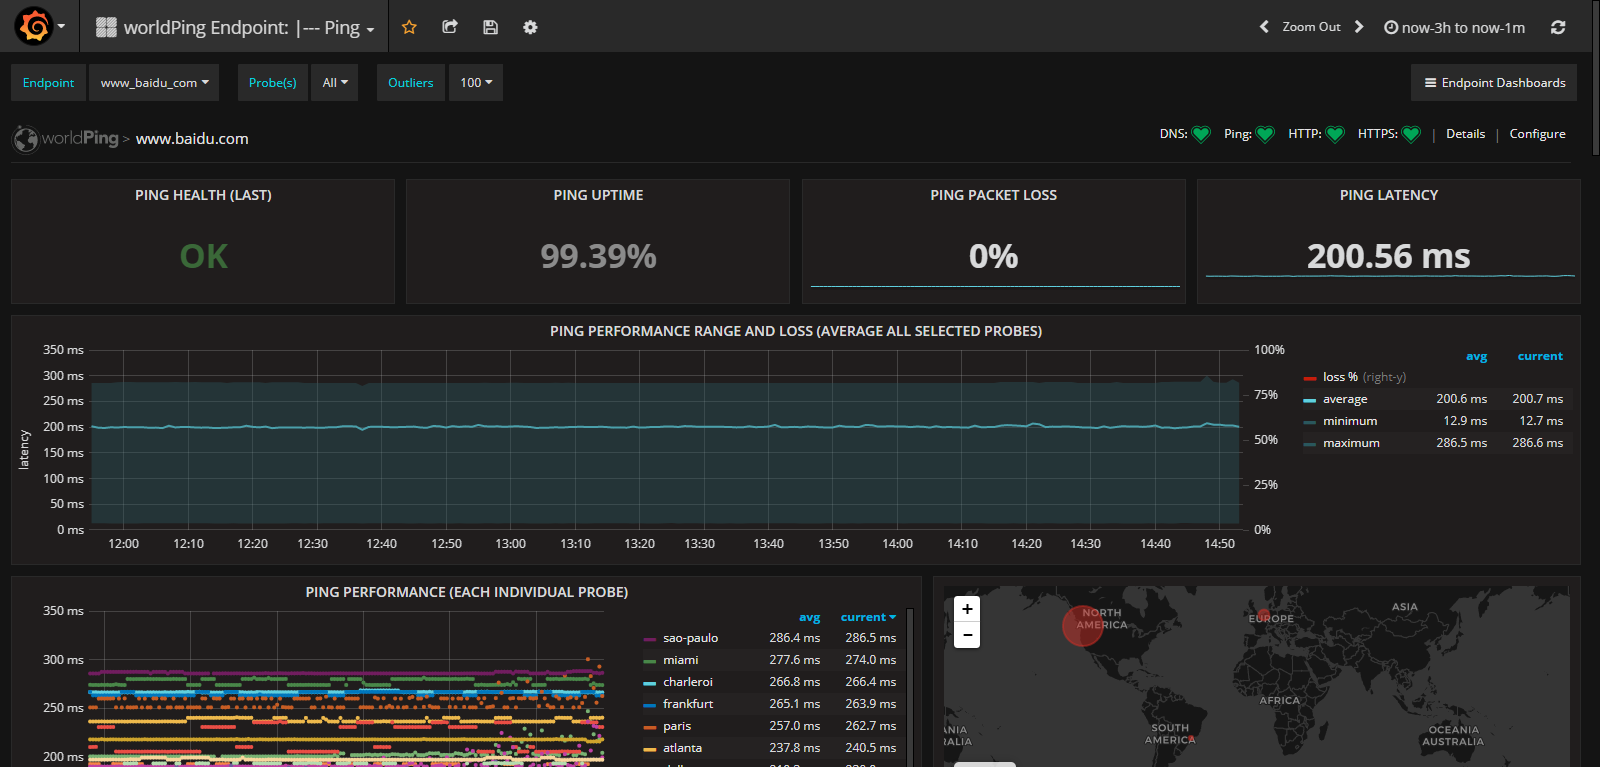Open dashboard settings gear icon
Image resolution: width=1600 pixels, height=767 pixels.
(530, 27)
